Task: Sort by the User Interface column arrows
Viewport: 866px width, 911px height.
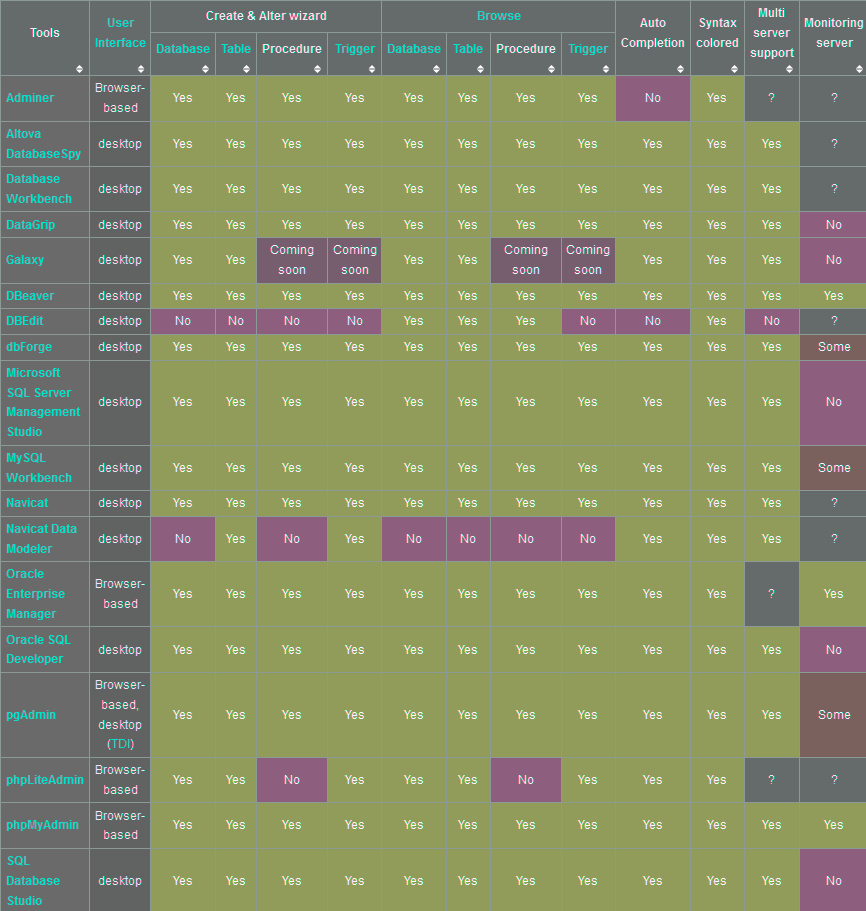Action: 141,69
